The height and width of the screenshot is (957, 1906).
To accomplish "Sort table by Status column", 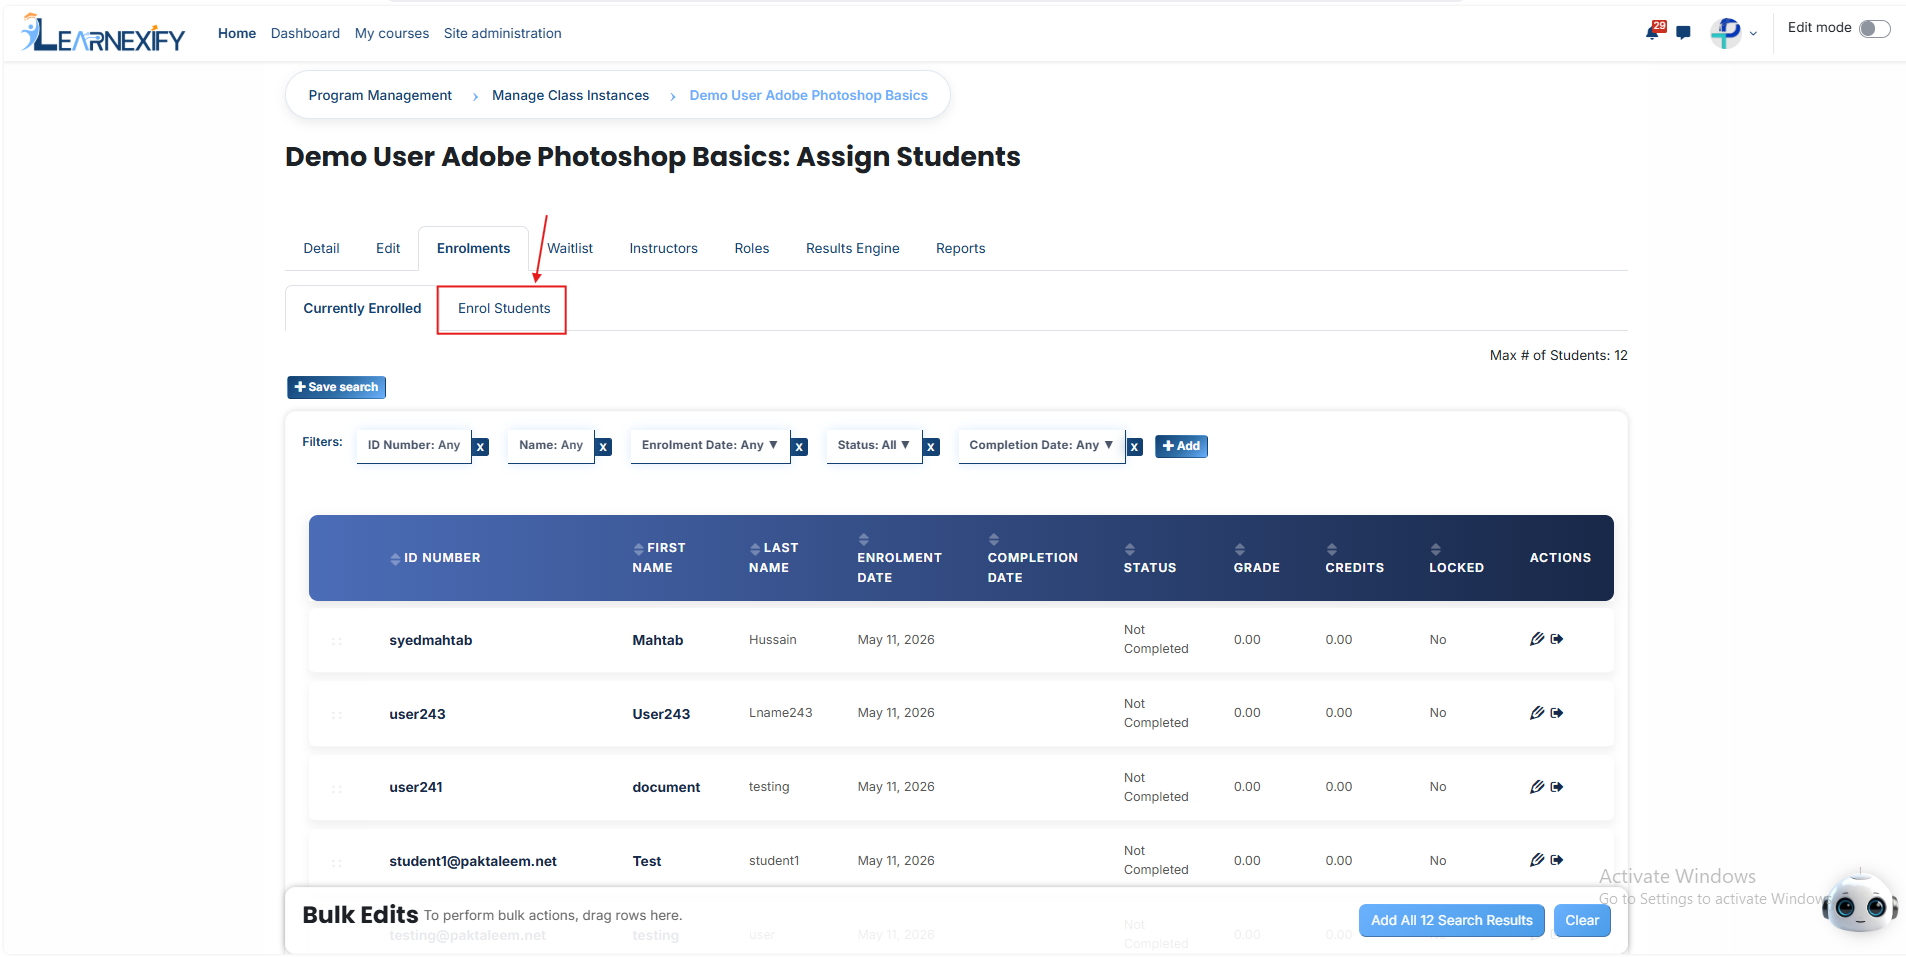I will 1149,558.
